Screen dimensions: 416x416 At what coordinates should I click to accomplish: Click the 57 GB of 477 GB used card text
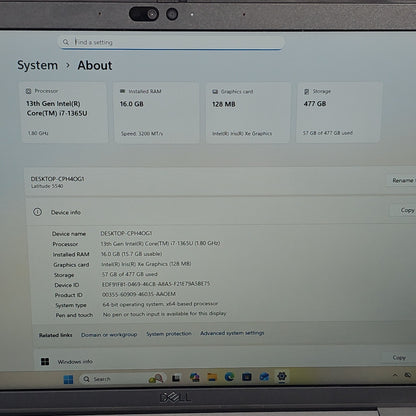pyautogui.click(x=328, y=133)
